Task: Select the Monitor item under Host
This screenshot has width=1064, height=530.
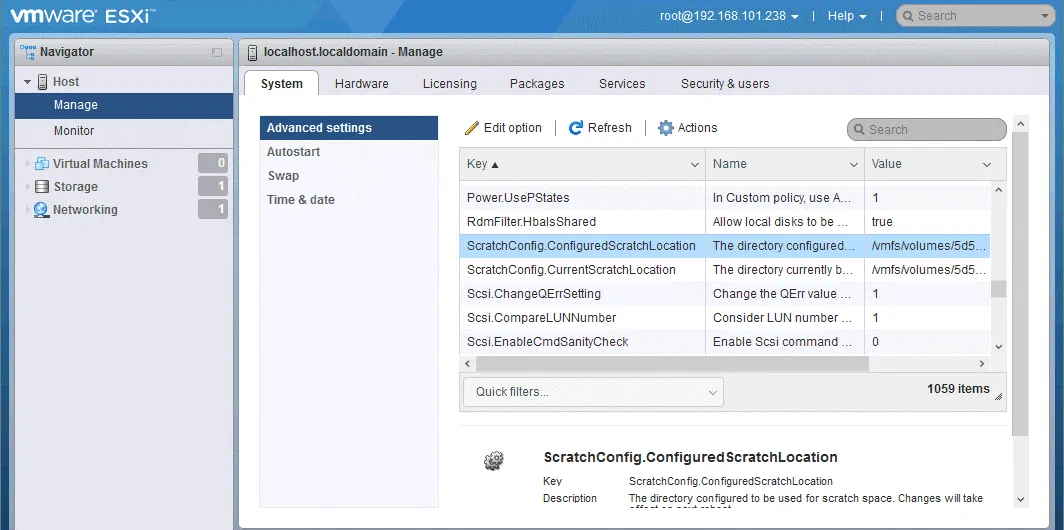Action: point(74,131)
